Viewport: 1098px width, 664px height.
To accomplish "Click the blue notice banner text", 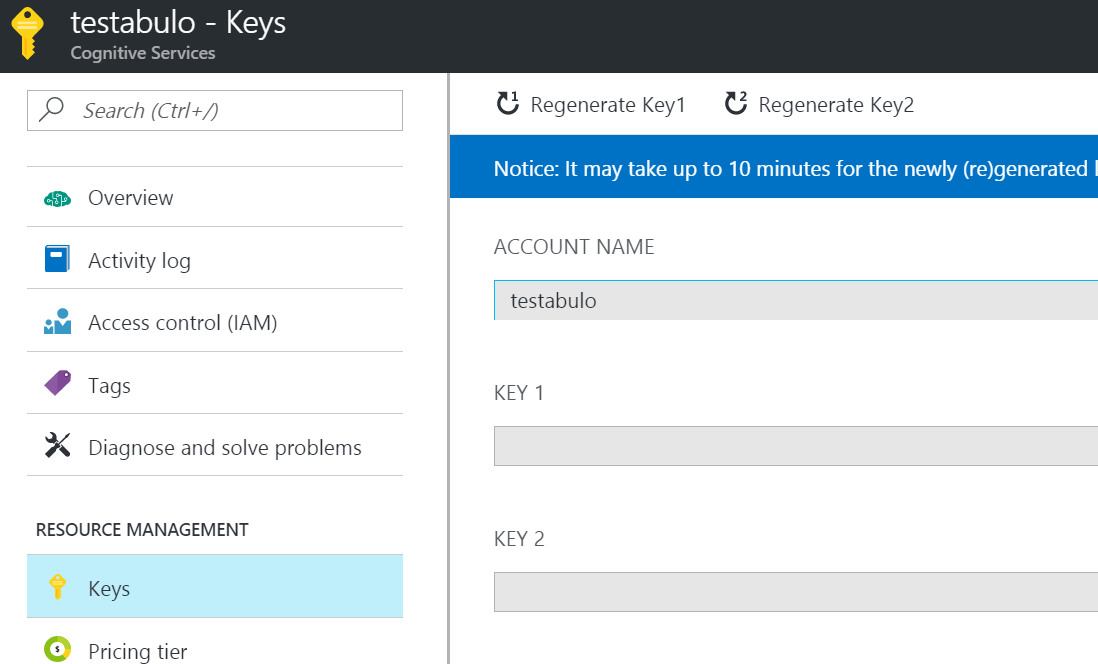I will tap(795, 169).
